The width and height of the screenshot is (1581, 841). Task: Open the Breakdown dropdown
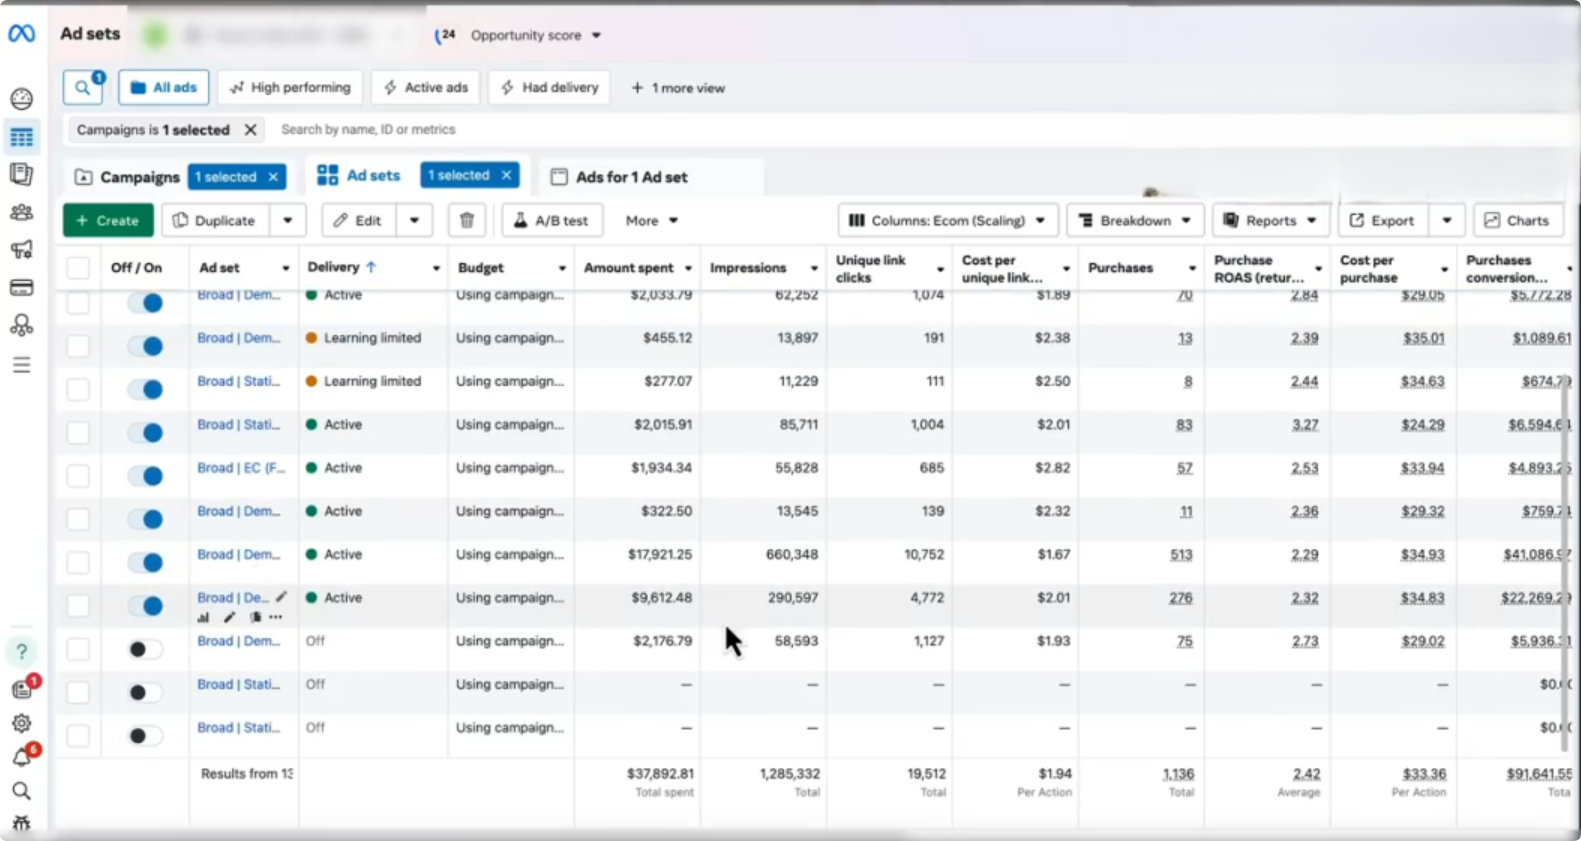pos(1135,220)
